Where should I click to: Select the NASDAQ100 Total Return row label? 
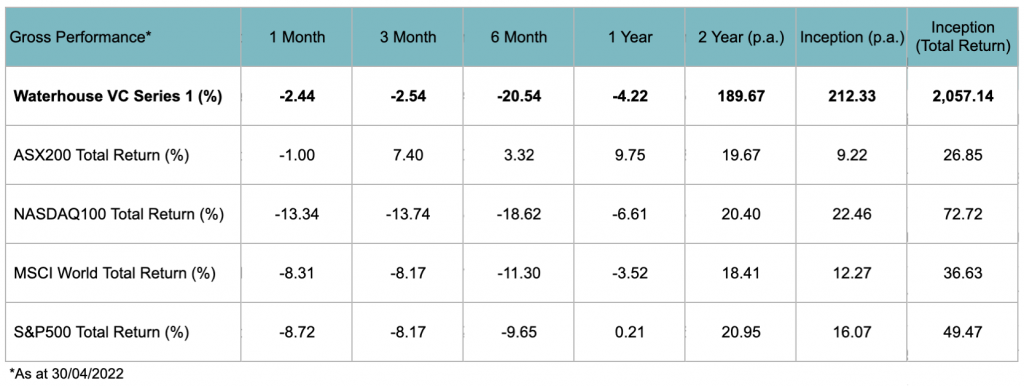118,214
